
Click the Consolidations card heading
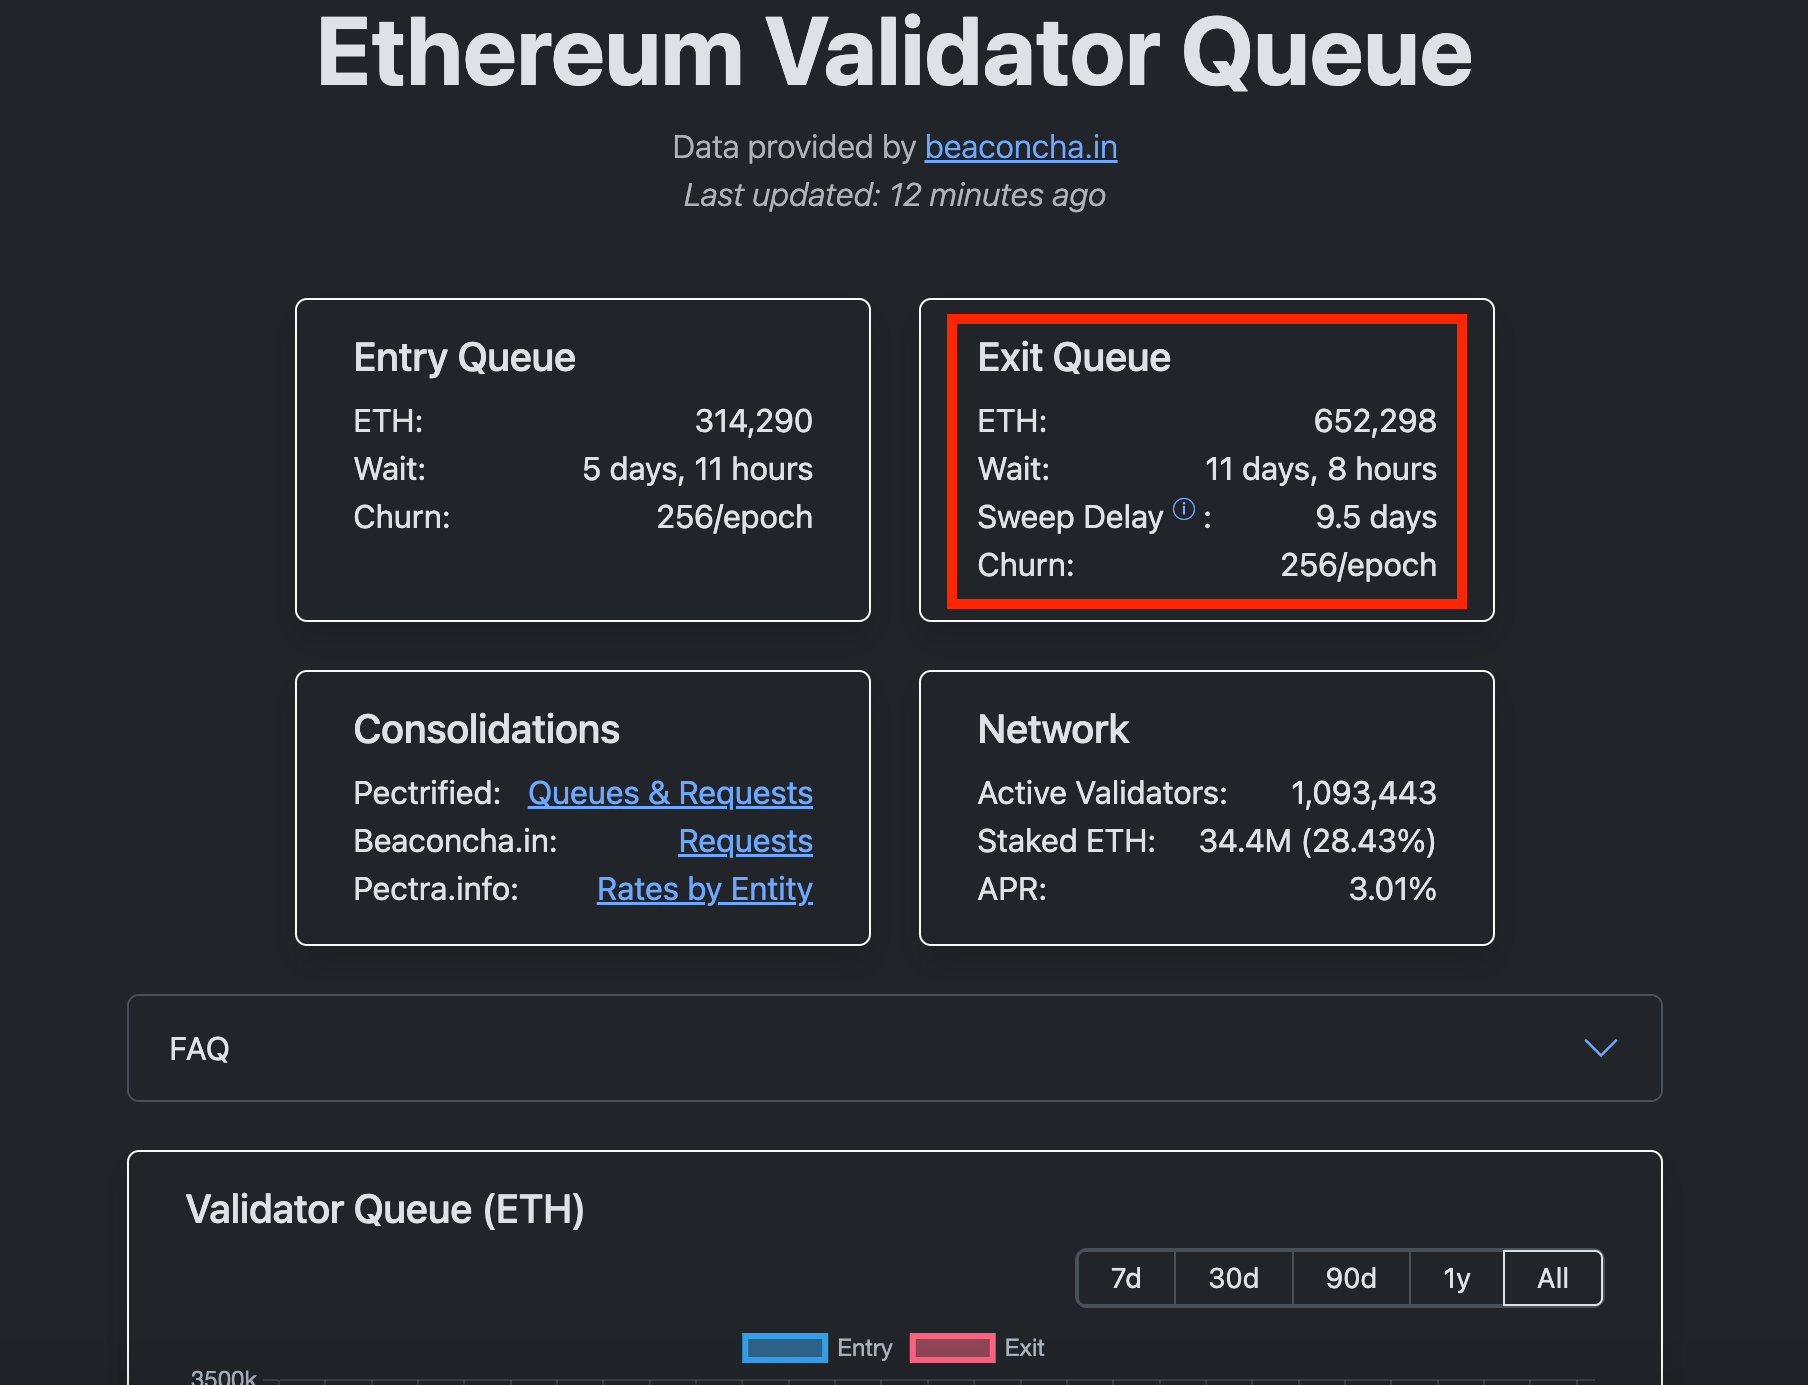pyautogui.click(x=487, y=730)
